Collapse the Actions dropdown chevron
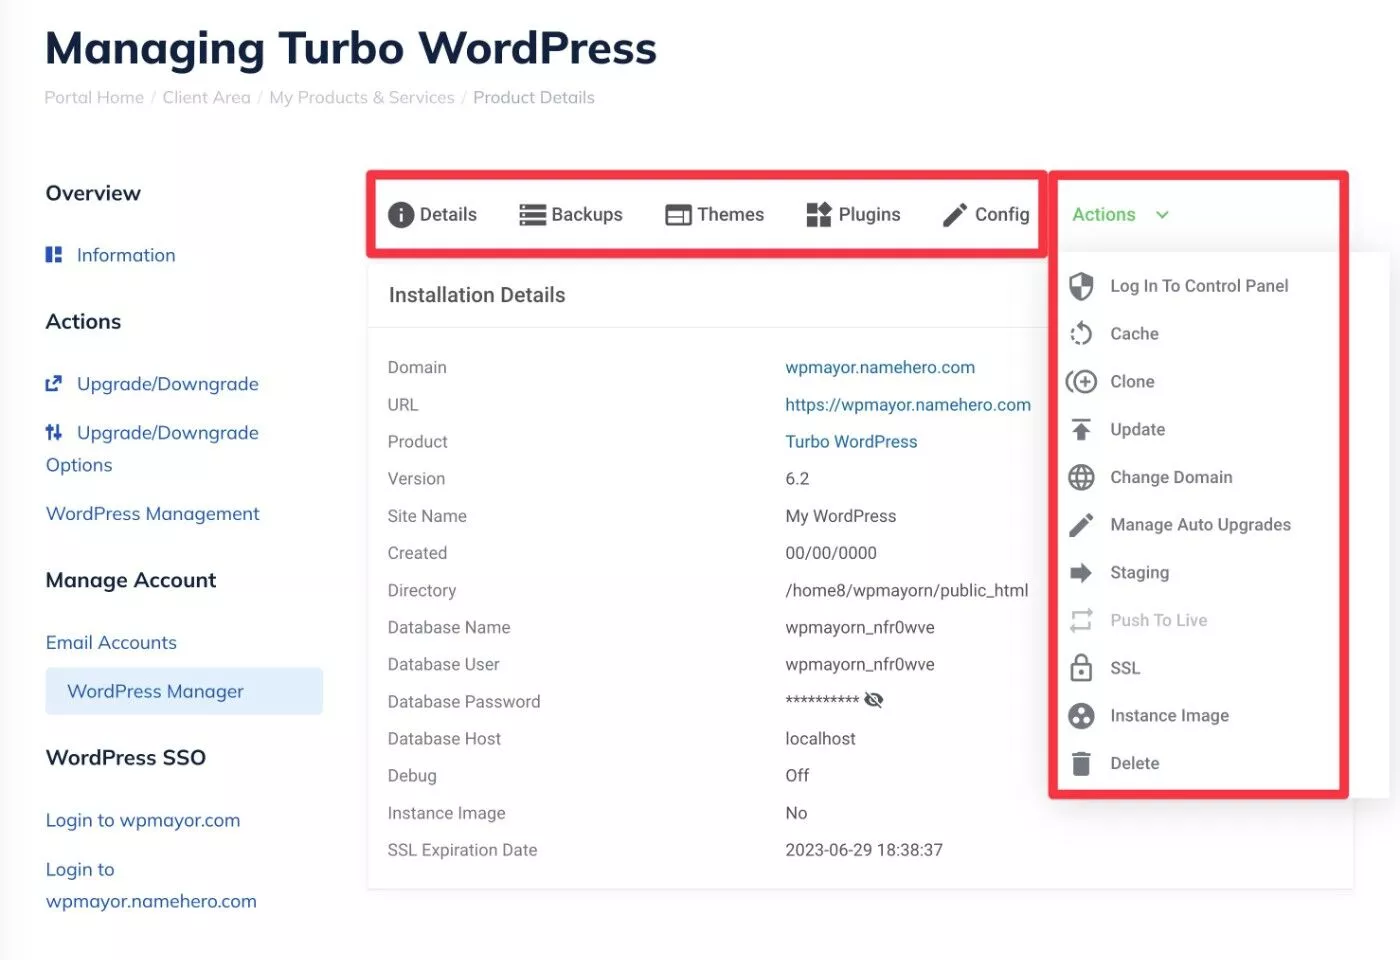 coord(1162,215)
